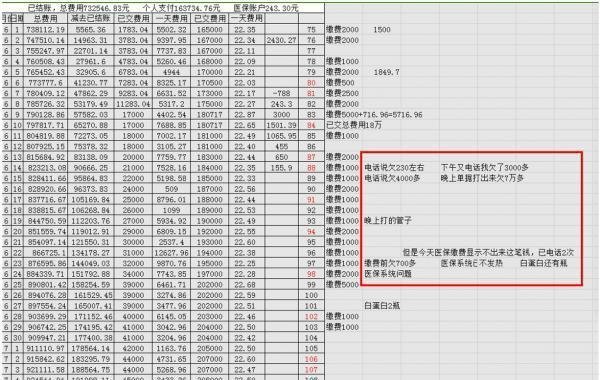Click the 165000 cell
Viewport: 600px width, 380px height.
click(x=209, y=29)
